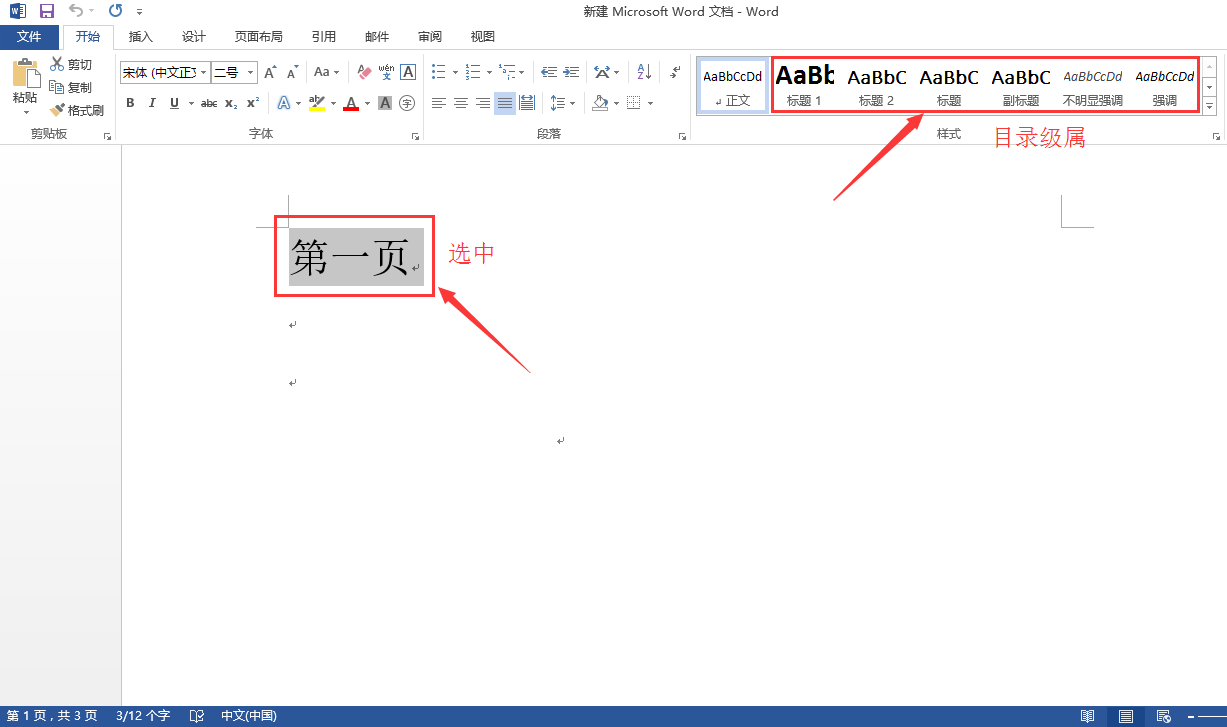1227x727 pixels.
Task: Expand the styles gallery with the More arrow
Action: point(1209,106)
